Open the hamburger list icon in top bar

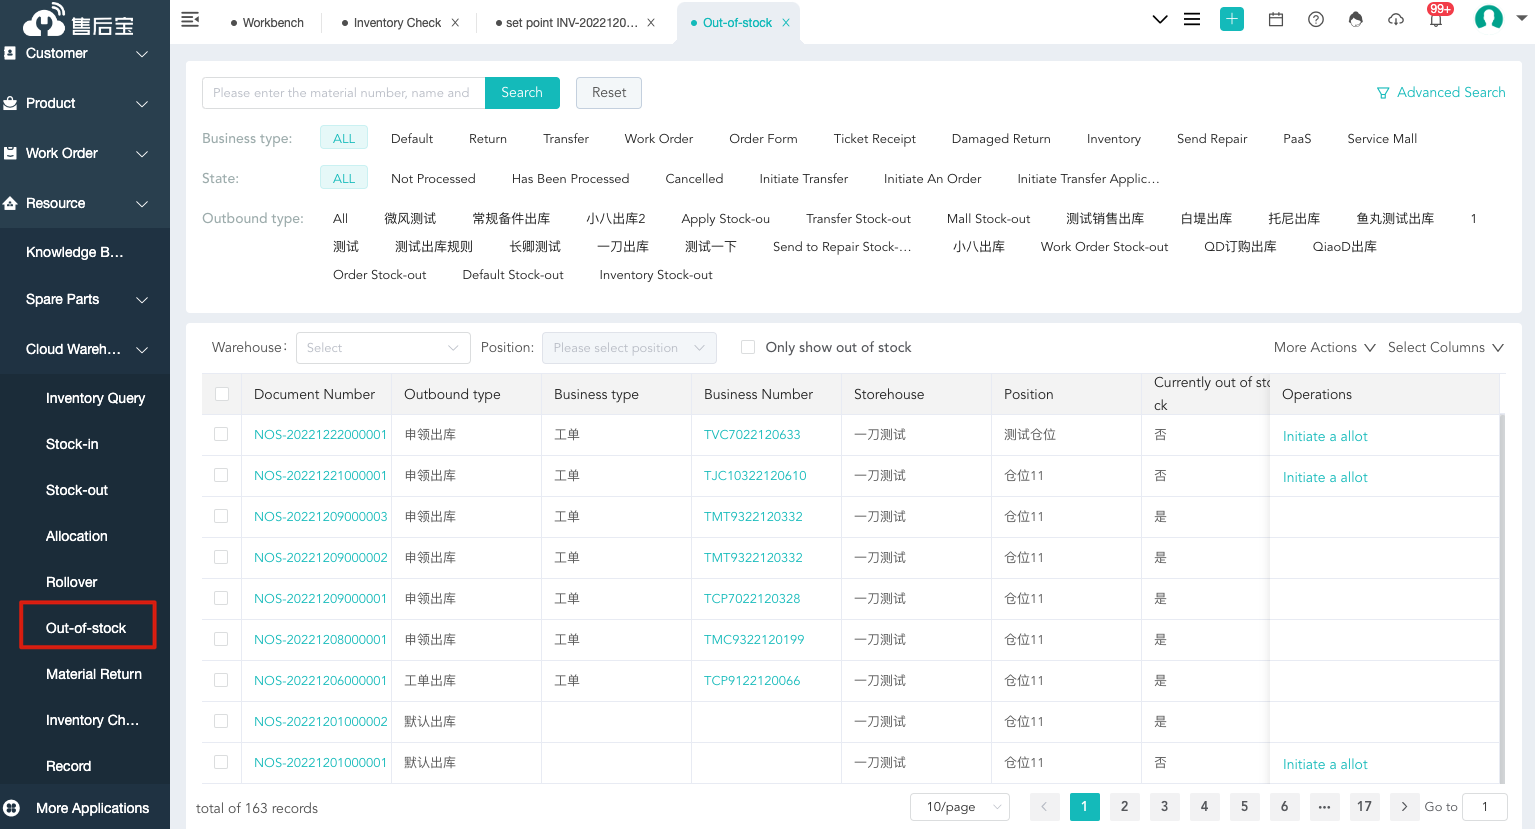[1192, 19]
